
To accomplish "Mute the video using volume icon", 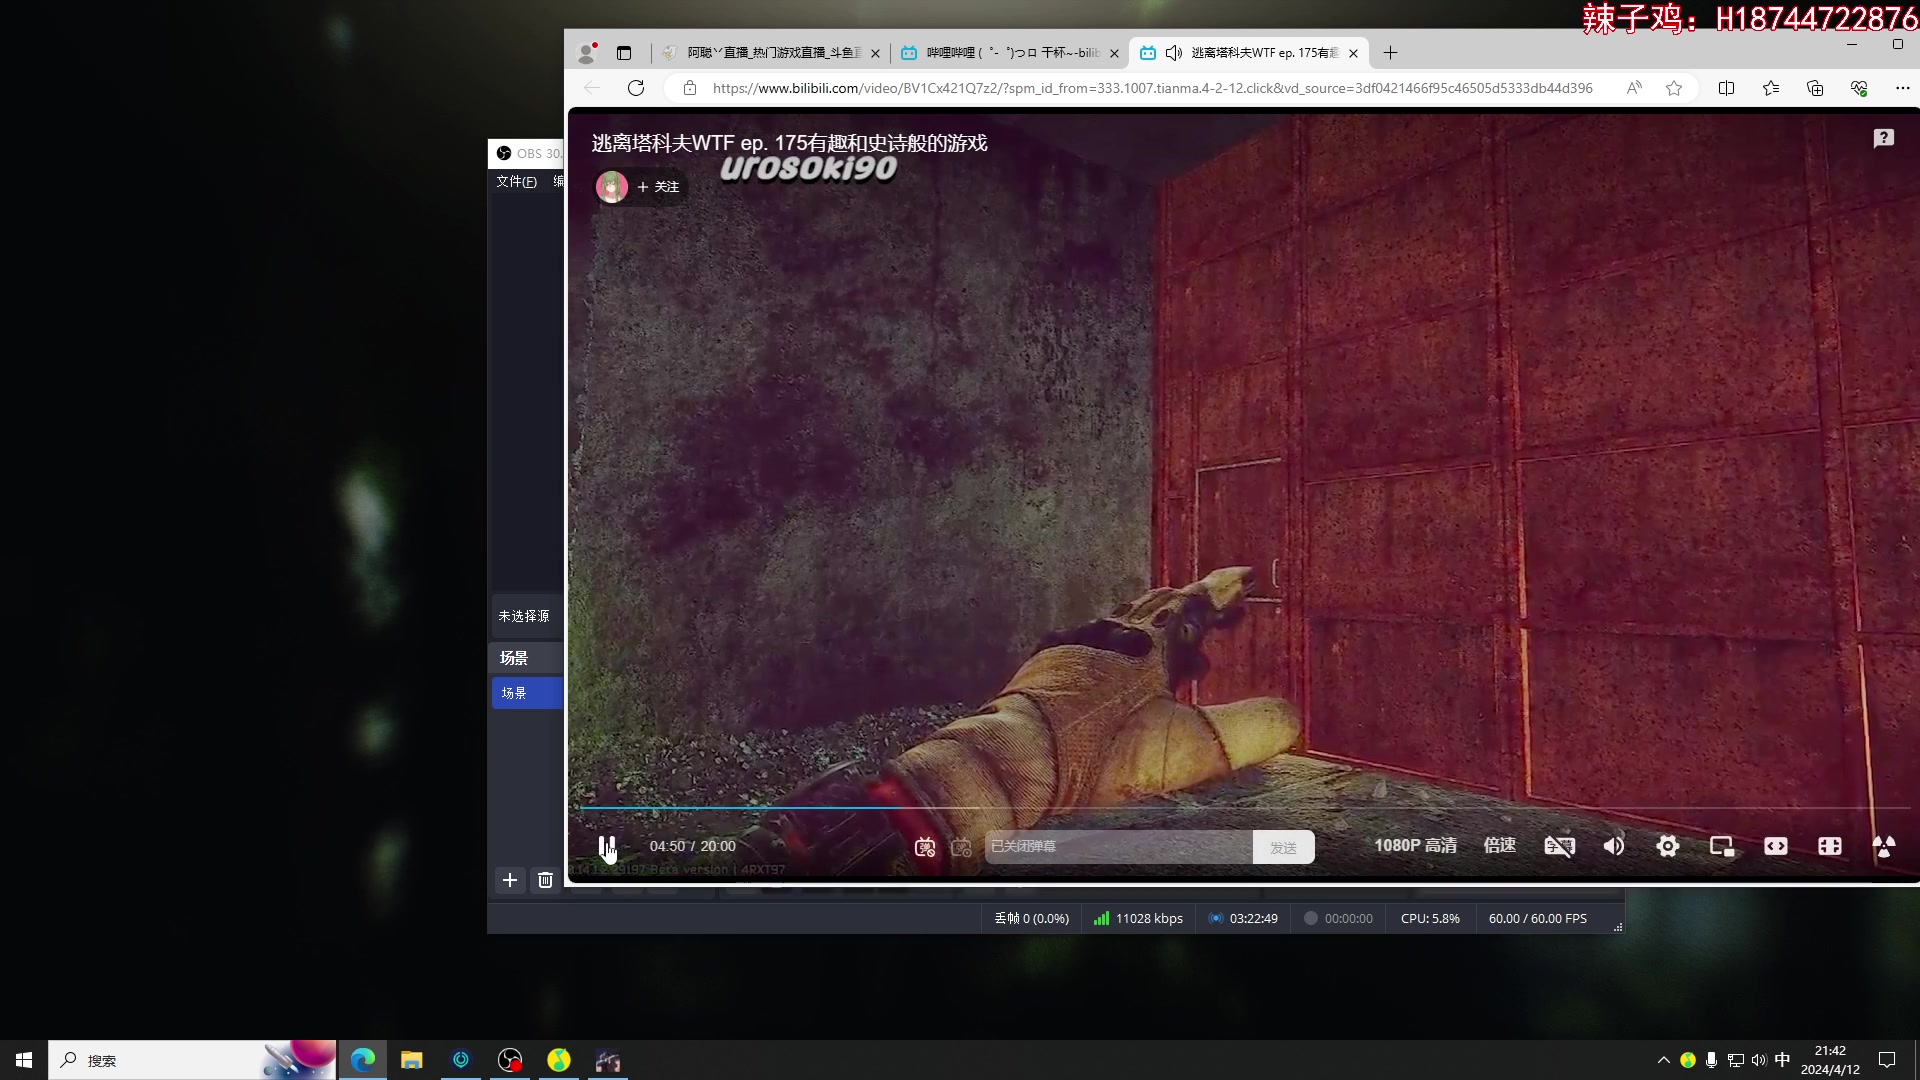I will (x=1614, y=847).
